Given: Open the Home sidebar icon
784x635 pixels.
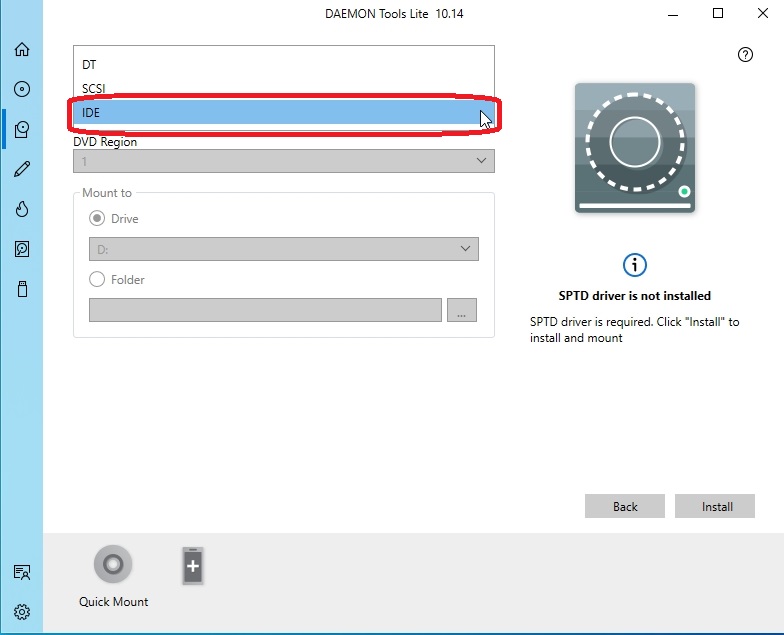Looking at the screenshot, I should pos(22,49).
